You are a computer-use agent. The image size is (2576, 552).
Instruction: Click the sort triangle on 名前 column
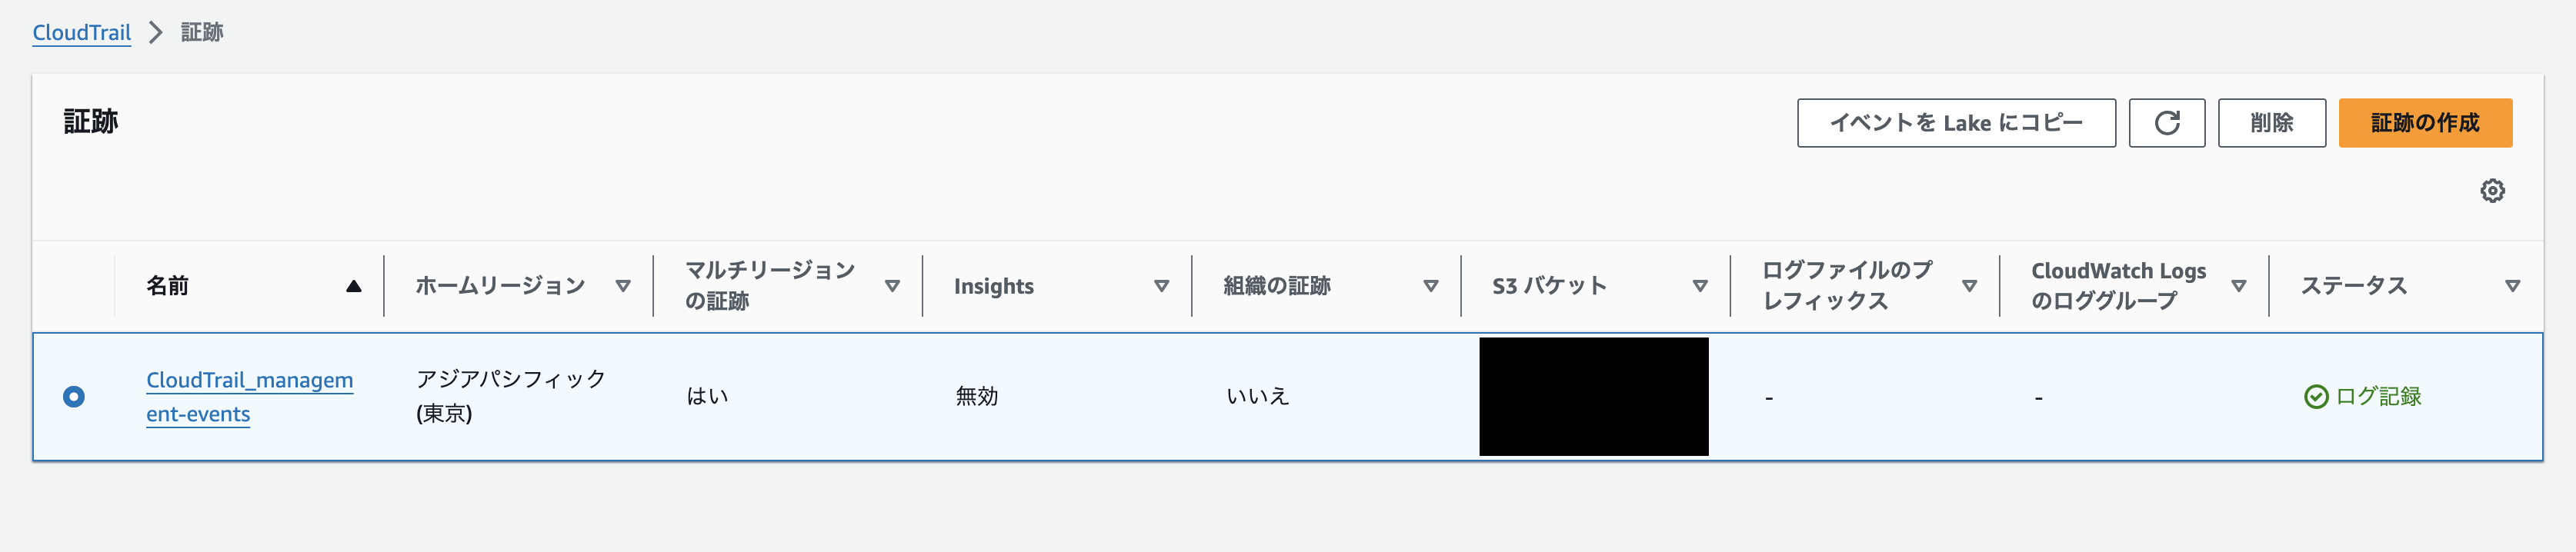(x=352, y=285)
